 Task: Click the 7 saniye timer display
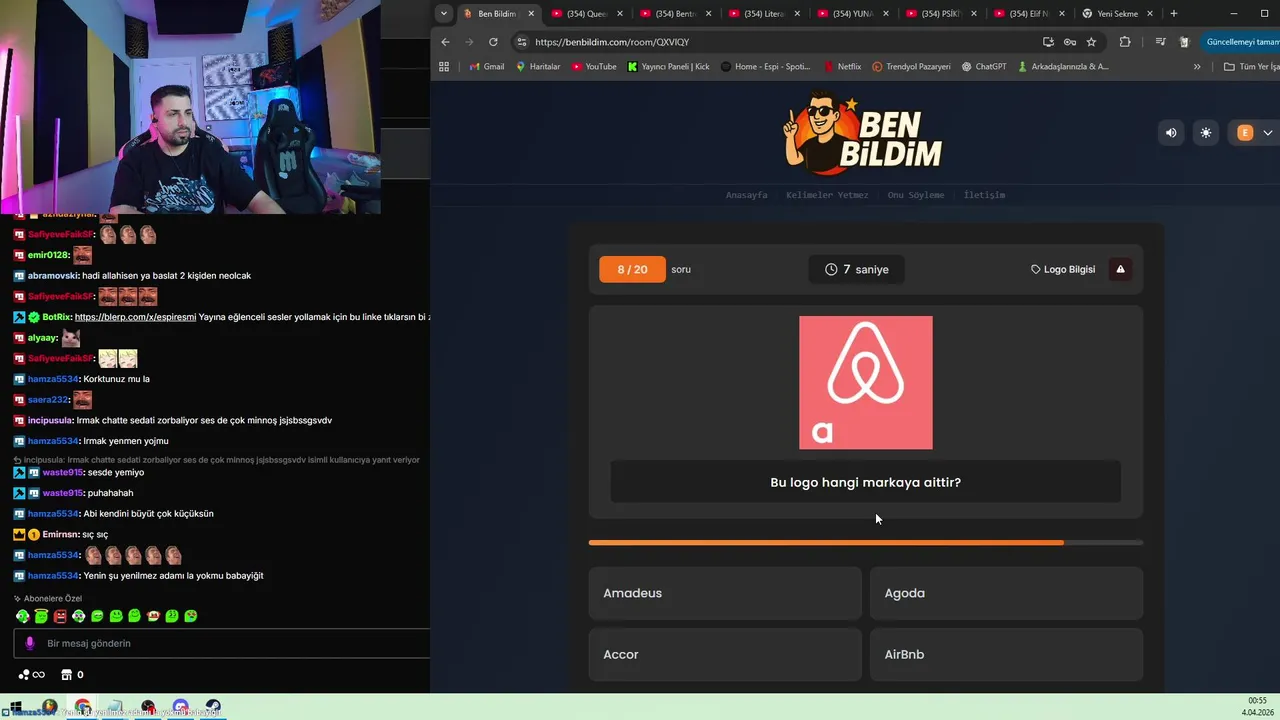pos(857,269)
